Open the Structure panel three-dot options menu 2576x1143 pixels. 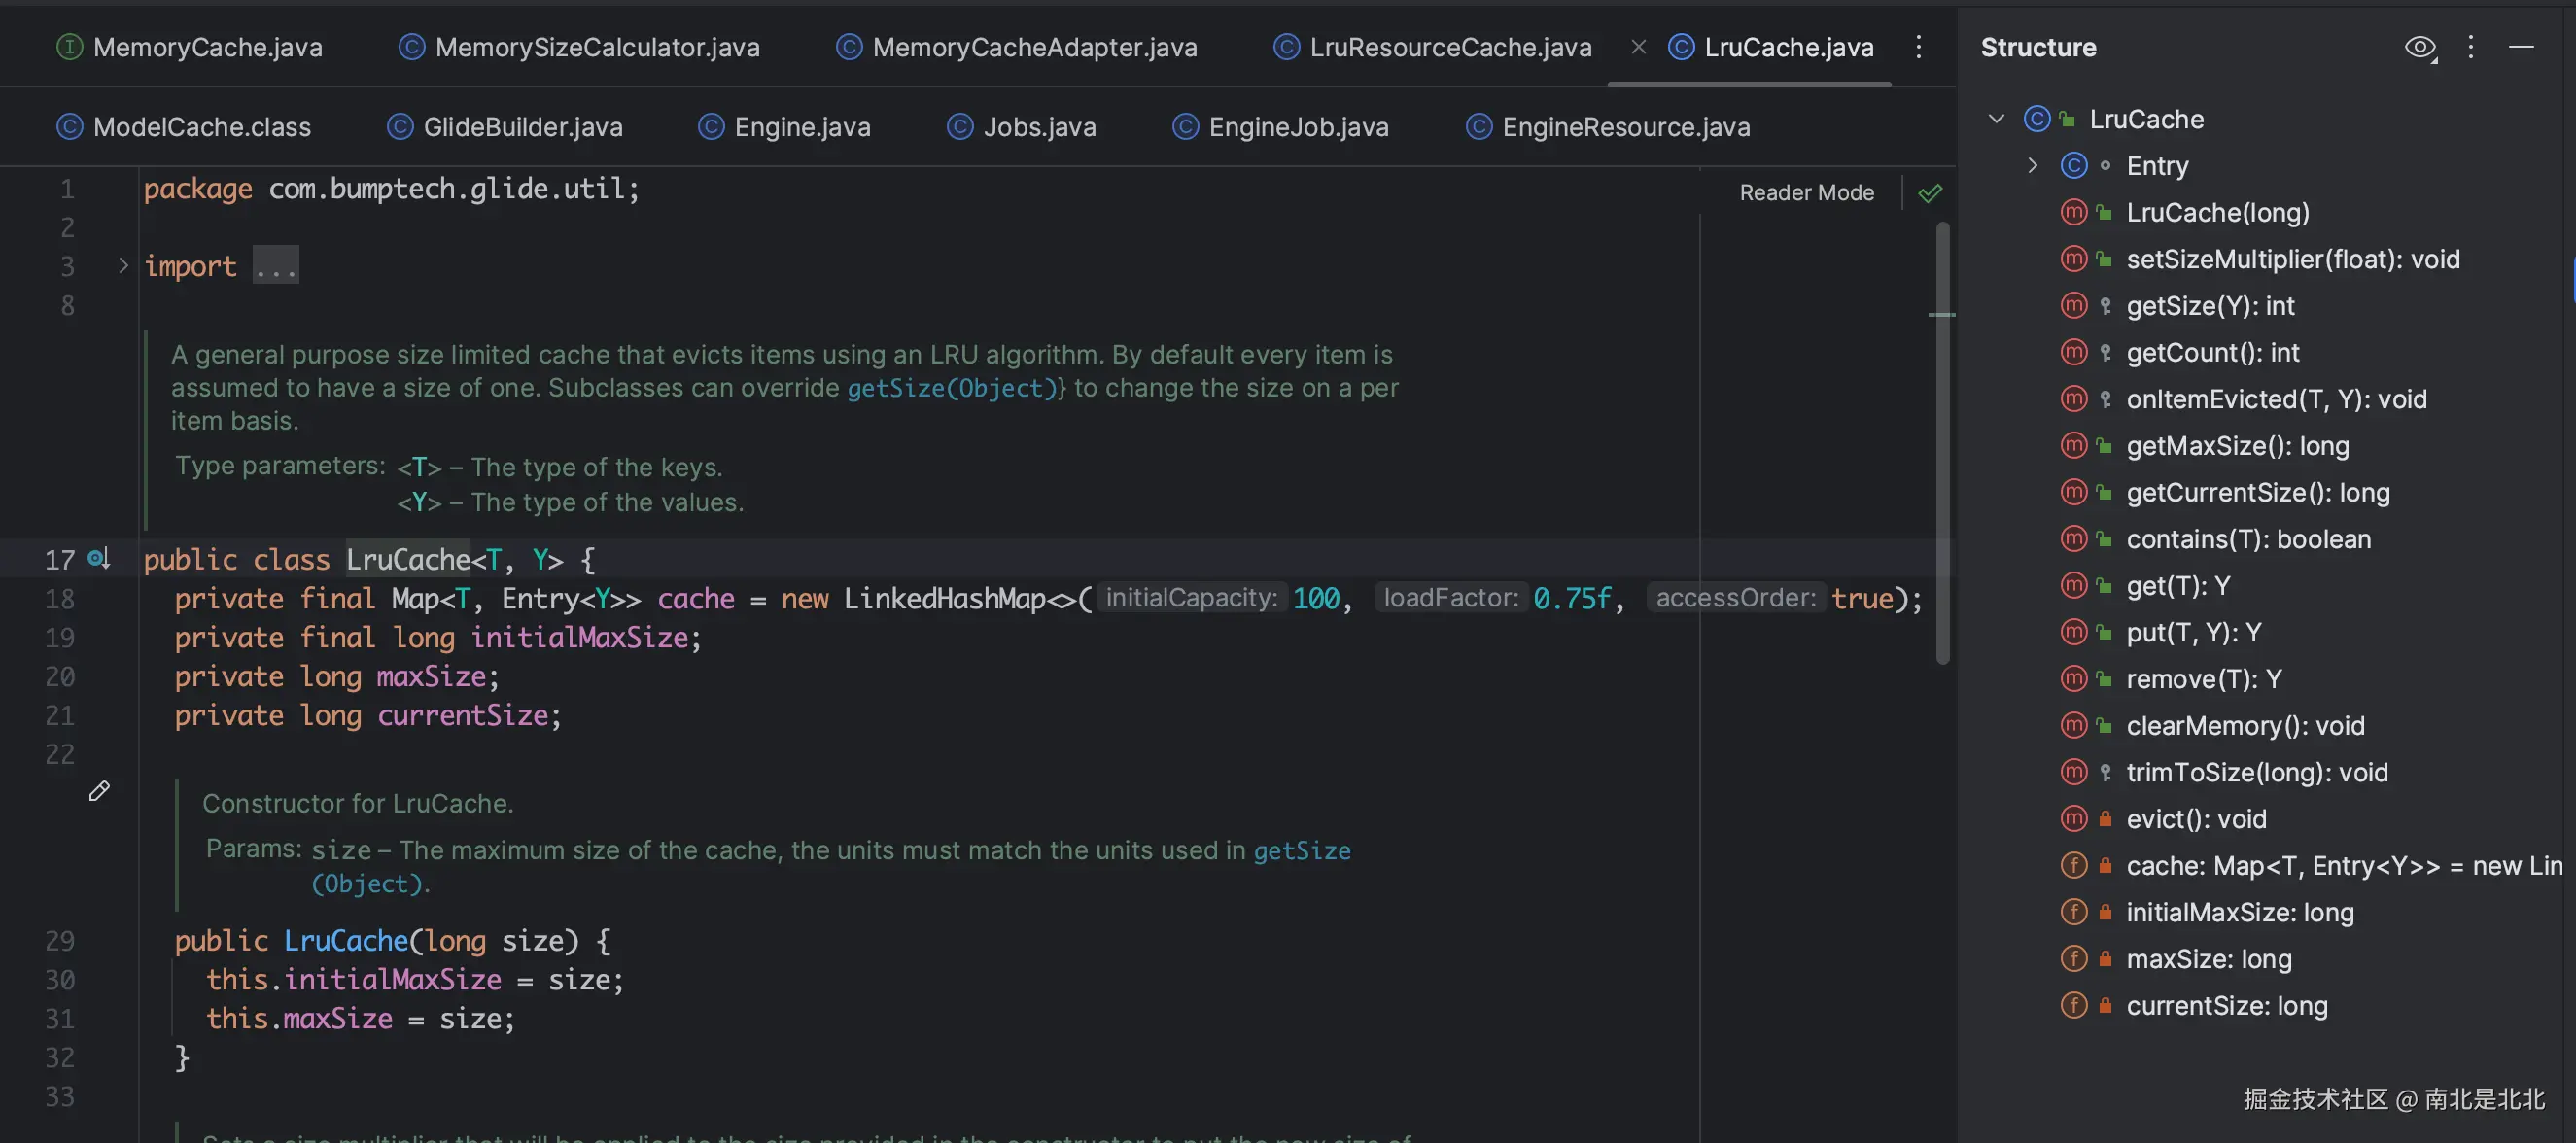pyautogui.click(x=2470, y=47)
